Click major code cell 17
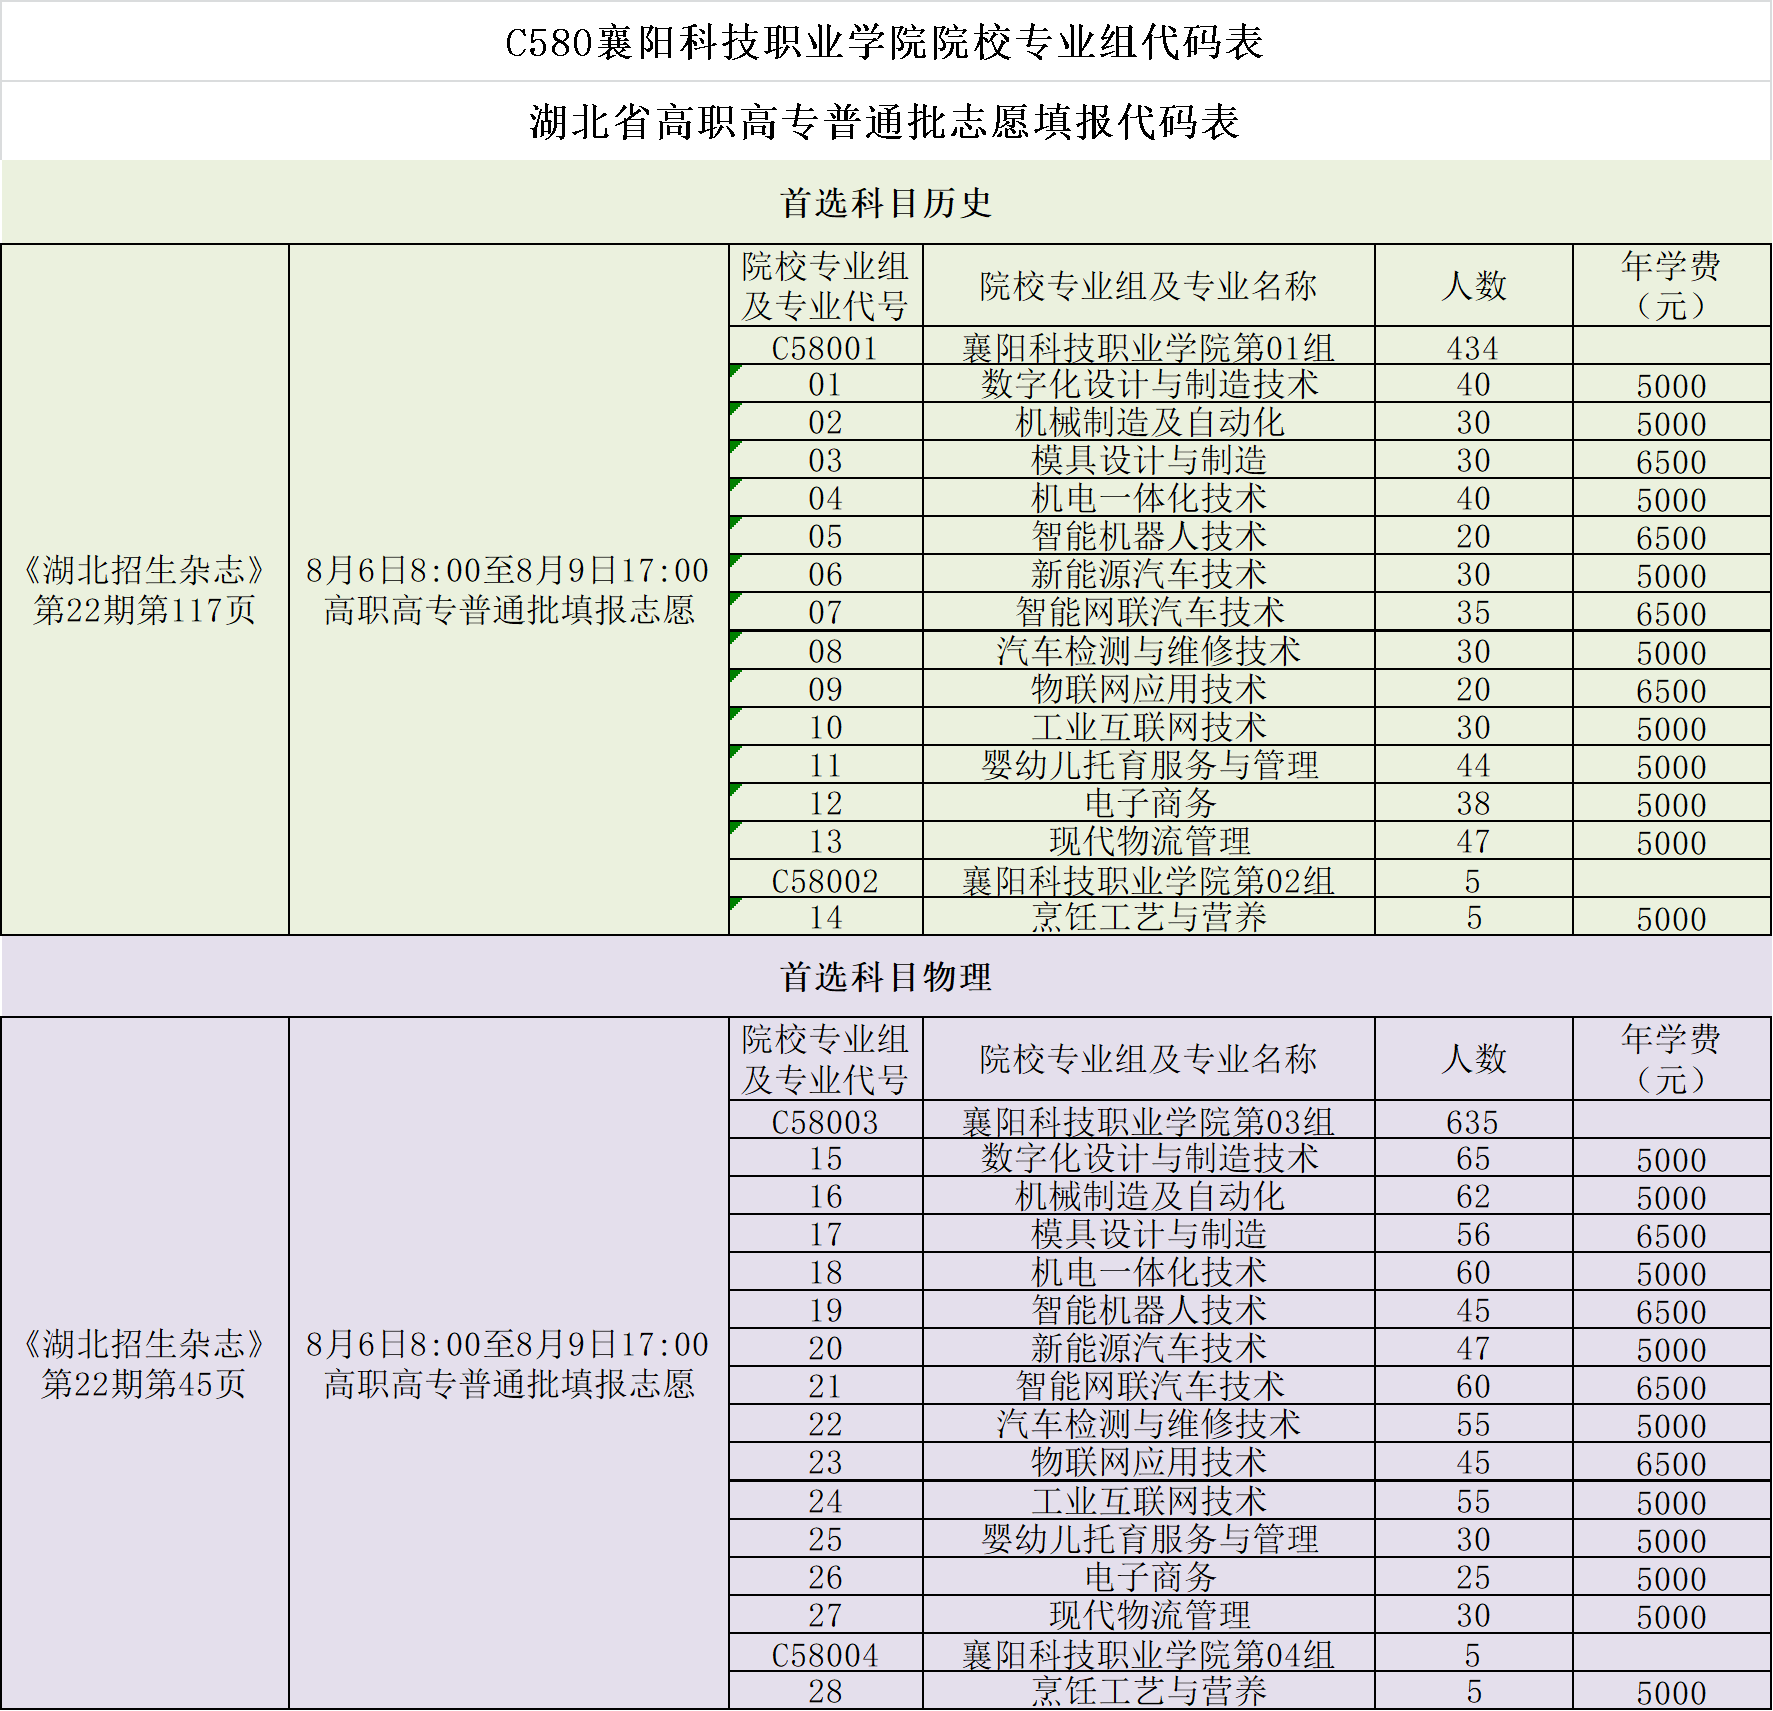 click(x=825, y=1235)
